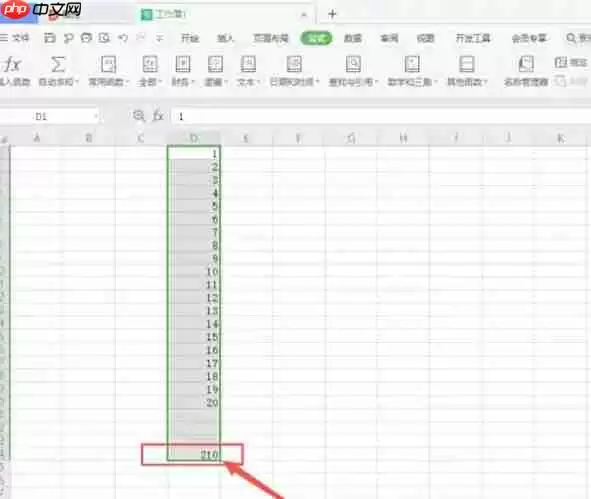Click the new tab plus icon
591x499 pixels.
point(332,14)
